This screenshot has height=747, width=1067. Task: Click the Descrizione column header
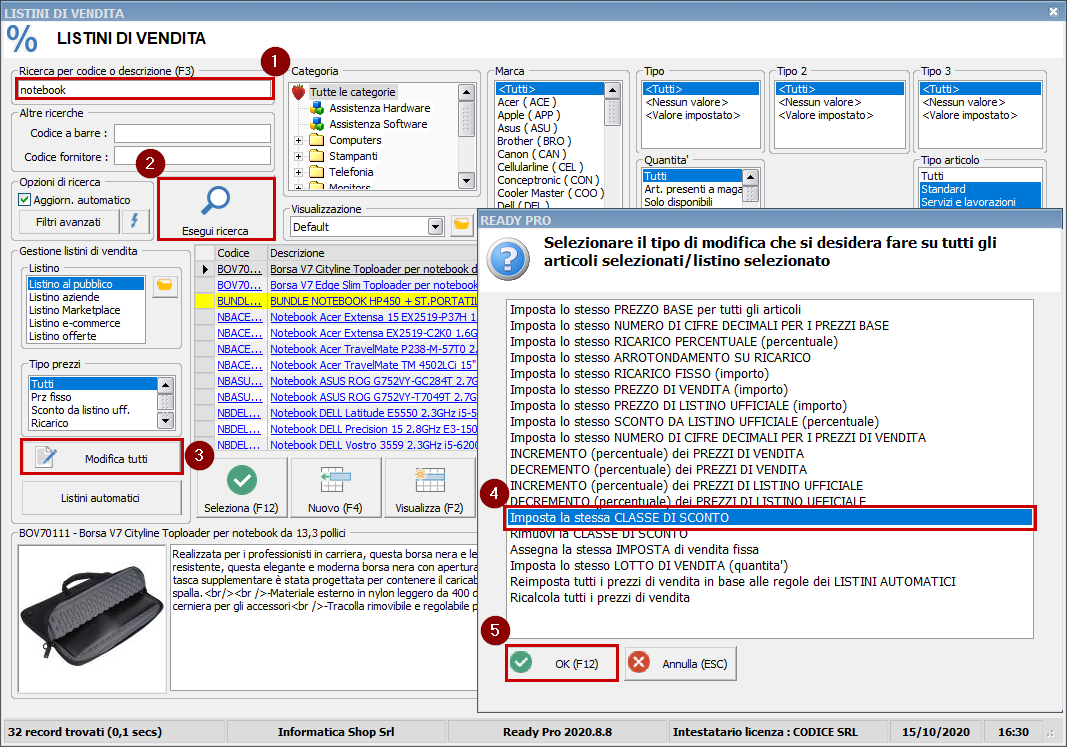click(371, 253)
